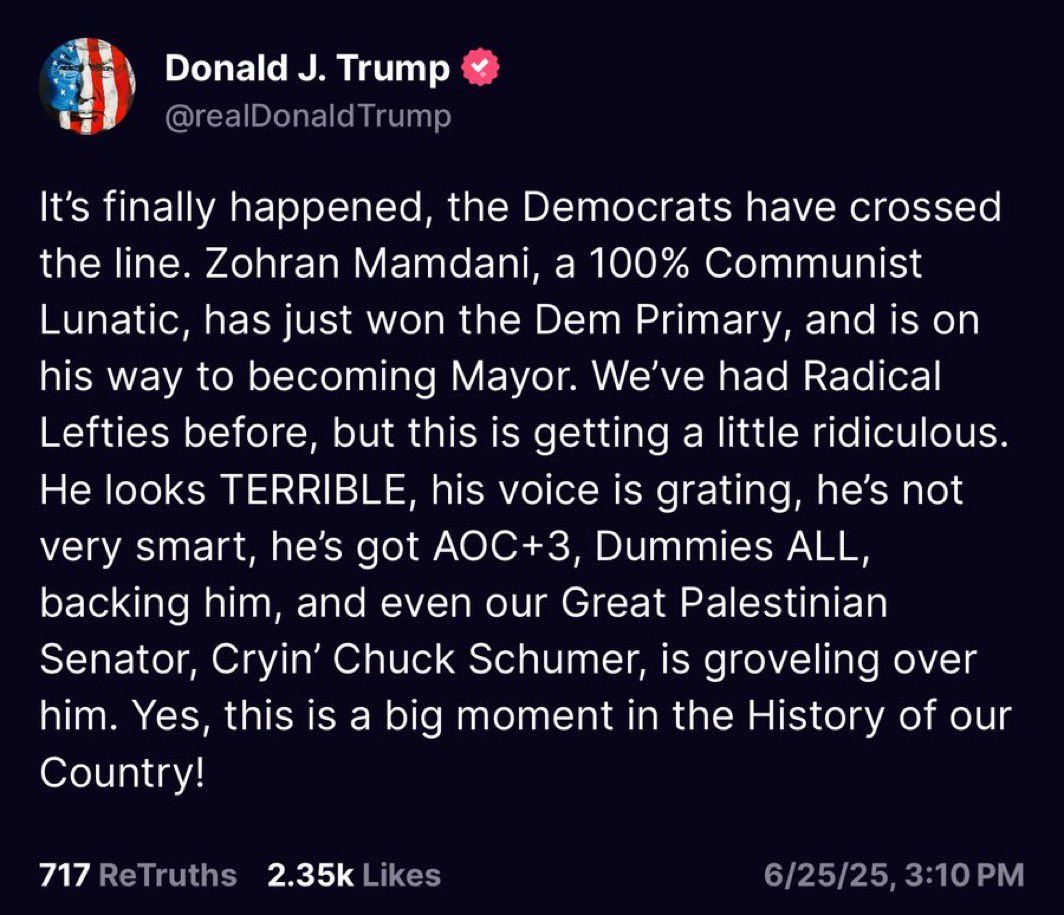
Task: Open the Donald J. Trump display name
Action: pyautogui.click(x=306, y=68)
